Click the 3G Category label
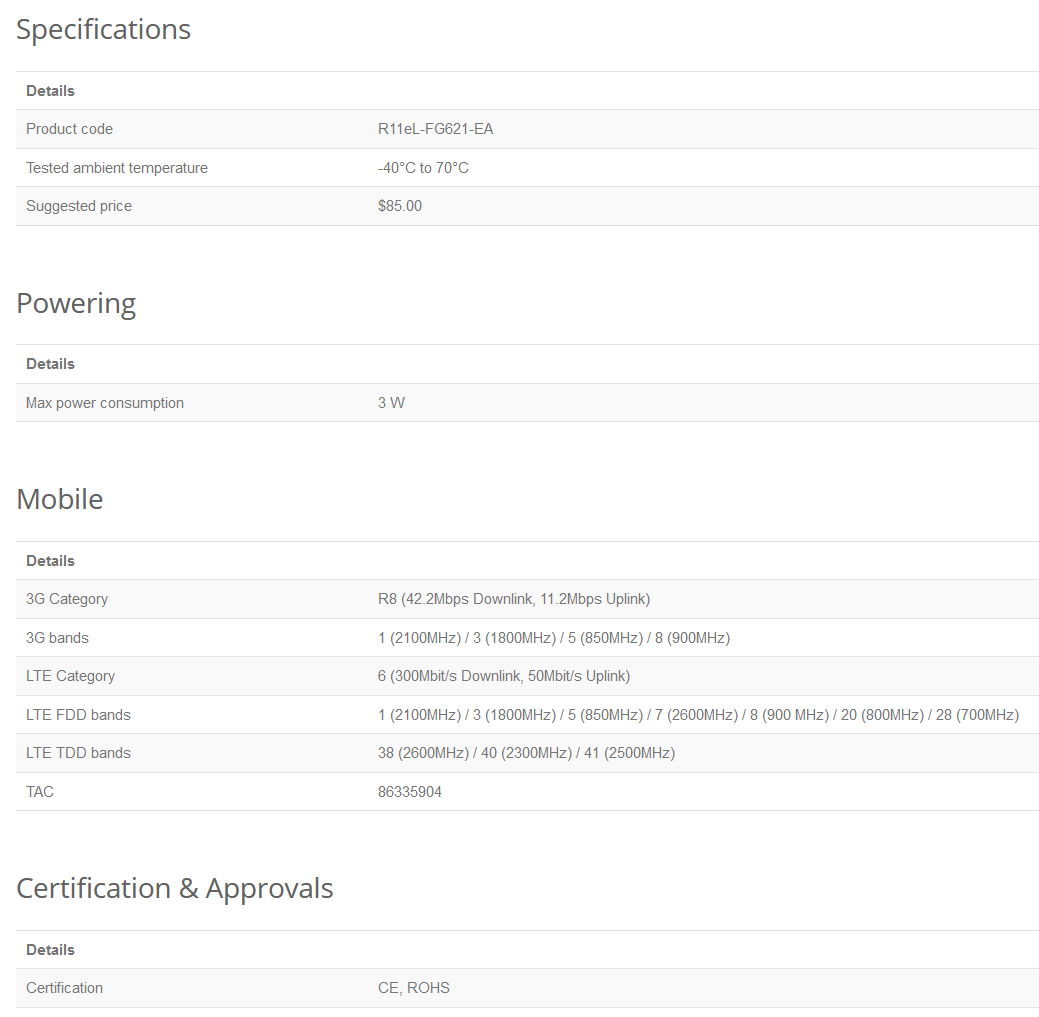The height and width of the screenshot is (1017, 1039). (x=67, y=599)
